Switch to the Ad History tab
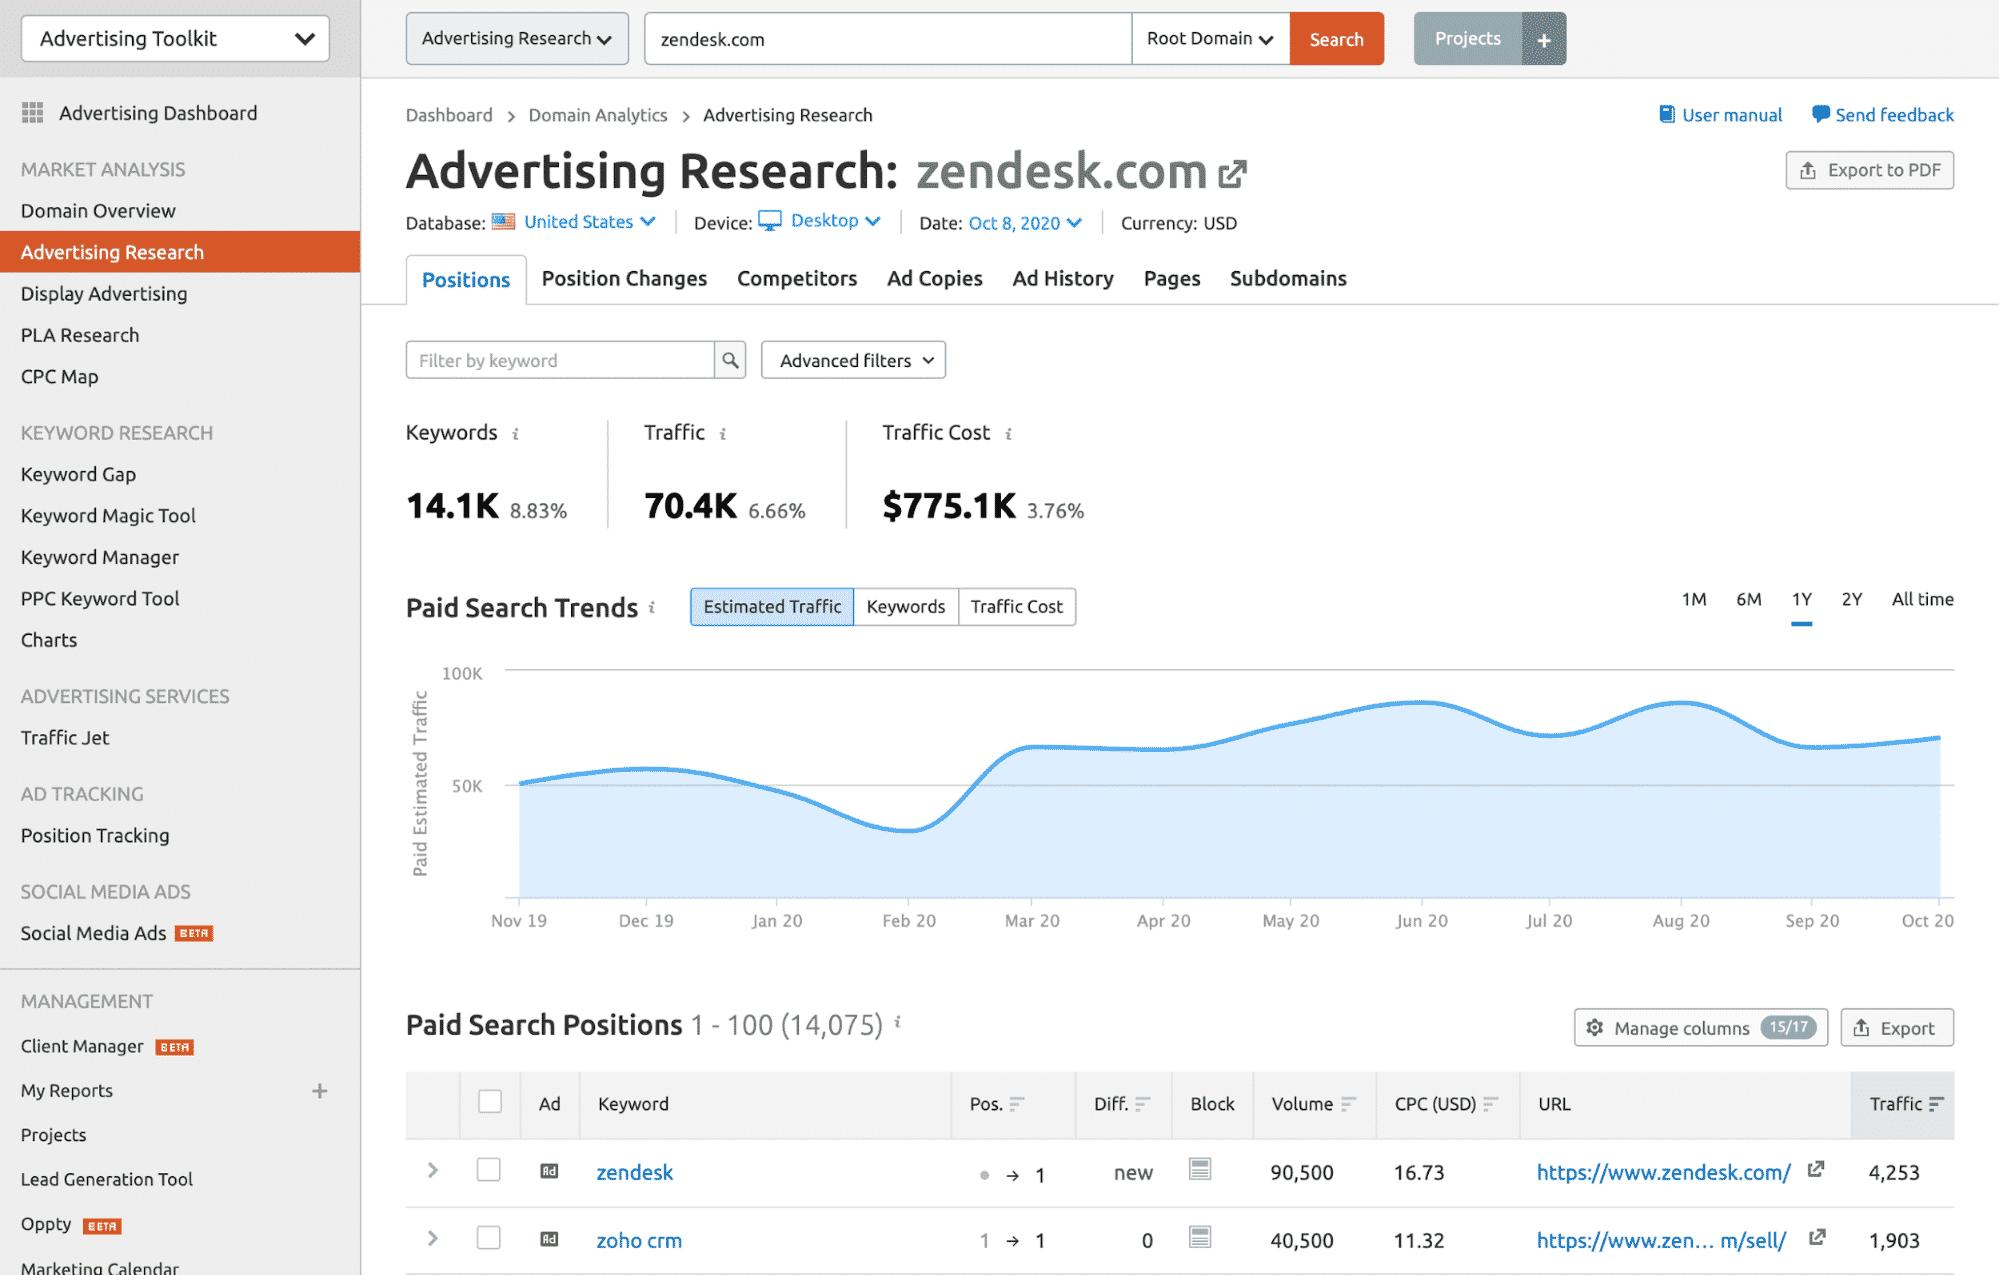Image resolution: width=1999 pixels, height=1275 pixels. click(x=1062, y=278)
